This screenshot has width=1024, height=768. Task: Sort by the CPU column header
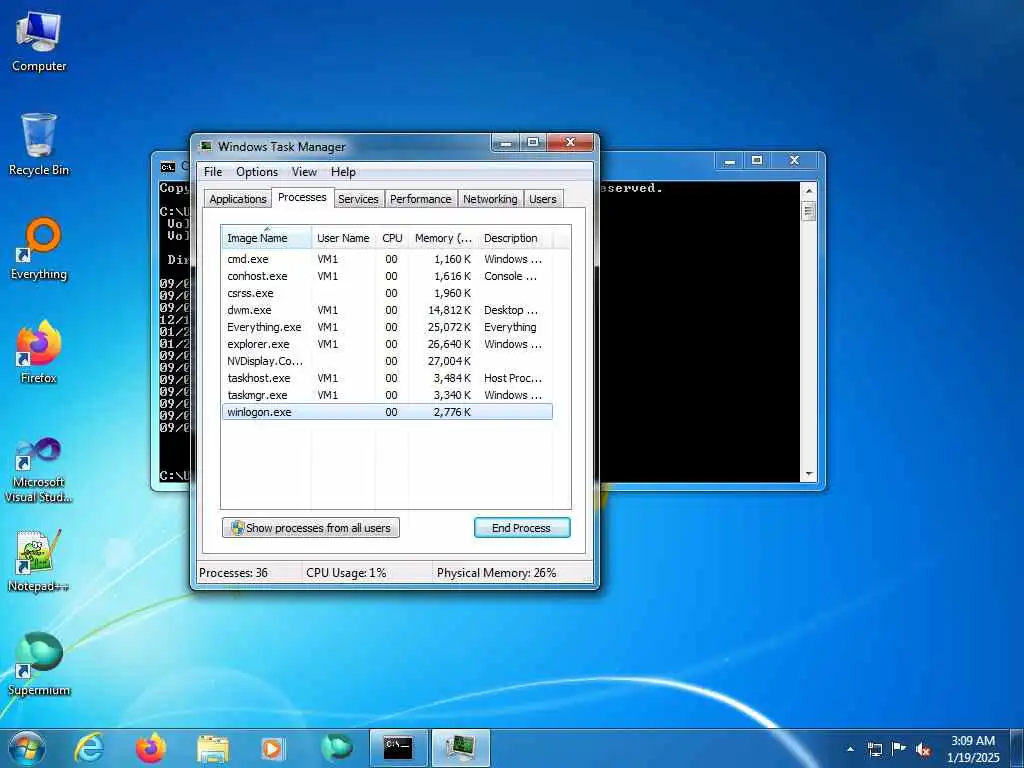pyautogui.click(x=392, y=238)
